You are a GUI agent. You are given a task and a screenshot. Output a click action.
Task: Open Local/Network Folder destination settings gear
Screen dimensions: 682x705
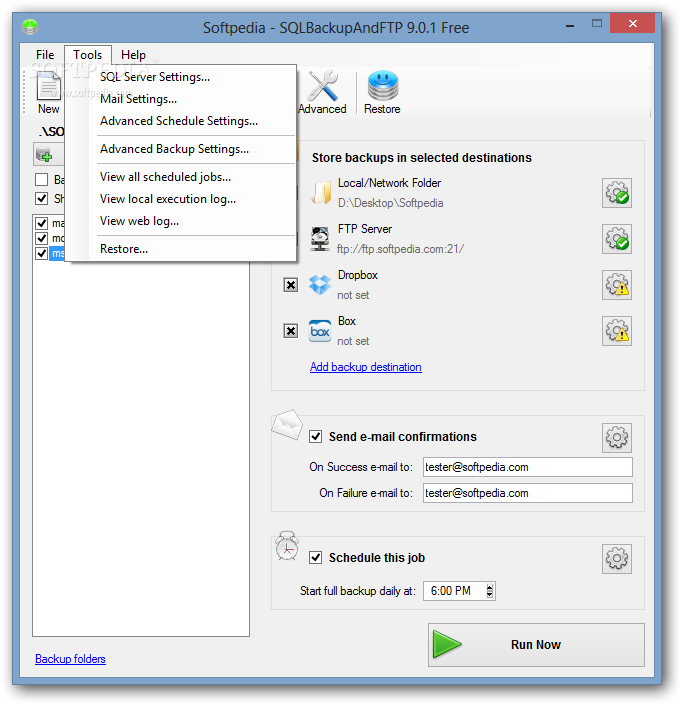pyautogui.click(x=617, y=193)
